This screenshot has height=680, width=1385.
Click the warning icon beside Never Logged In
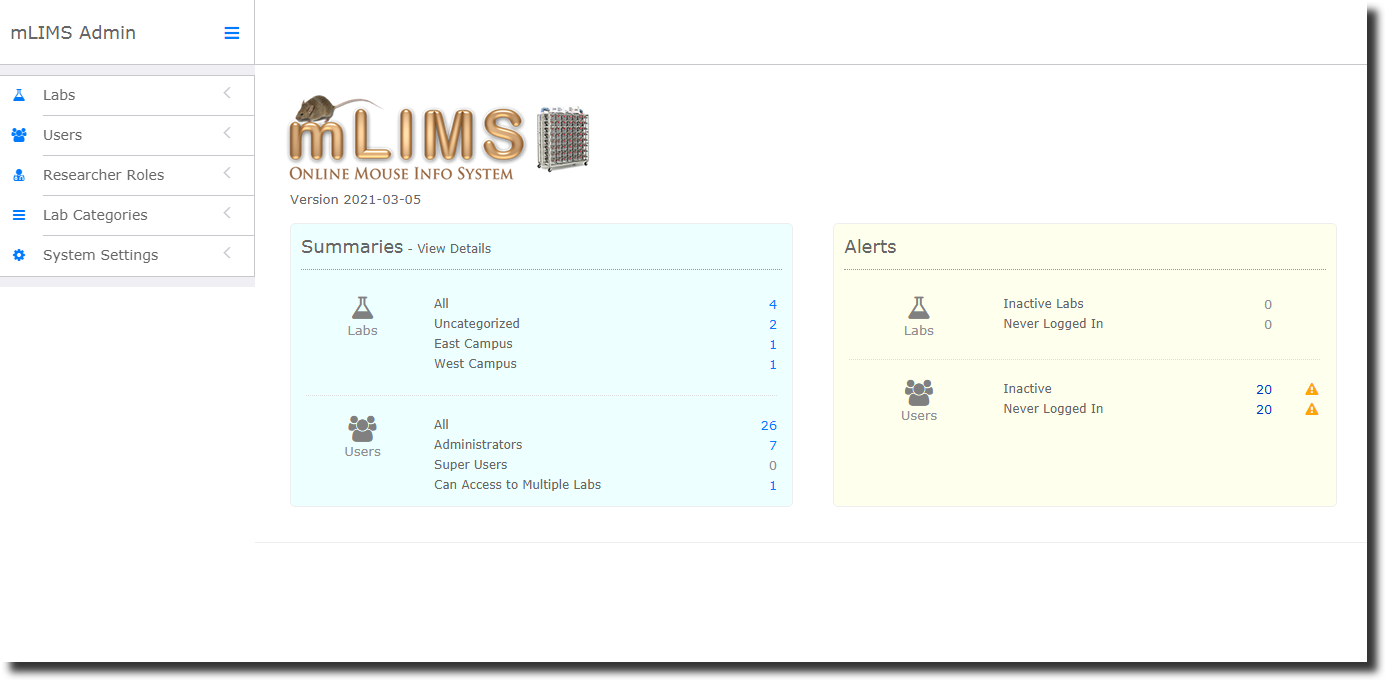(1312, 409)
